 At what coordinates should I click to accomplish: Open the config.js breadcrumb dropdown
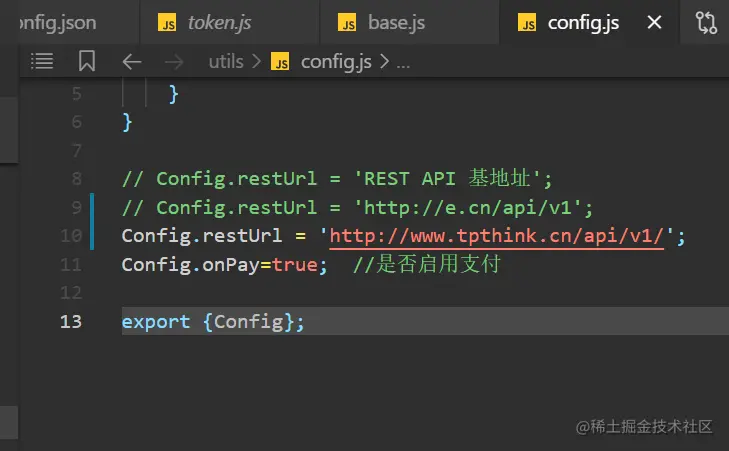click(x=336, y=61)
